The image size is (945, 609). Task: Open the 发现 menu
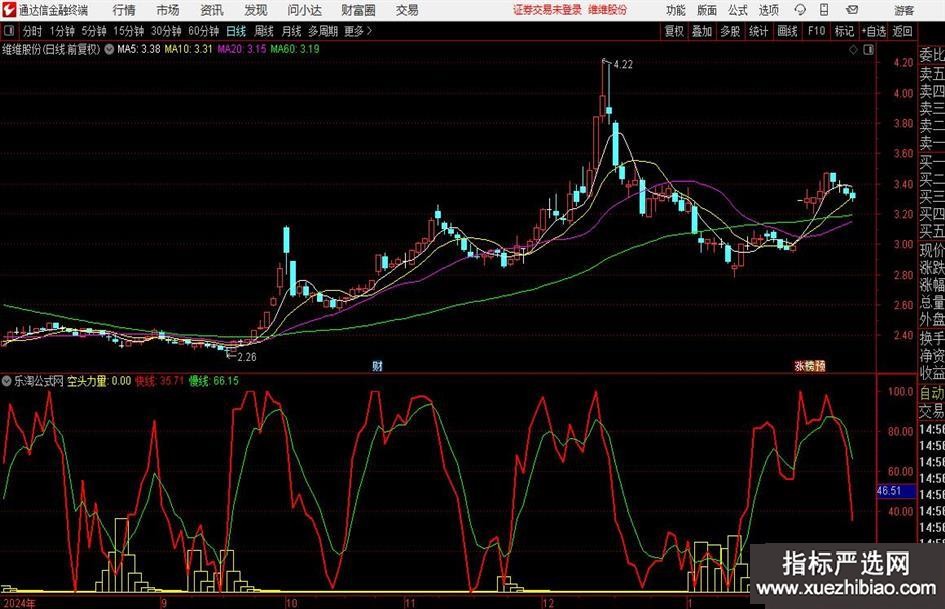coord(256,10)
